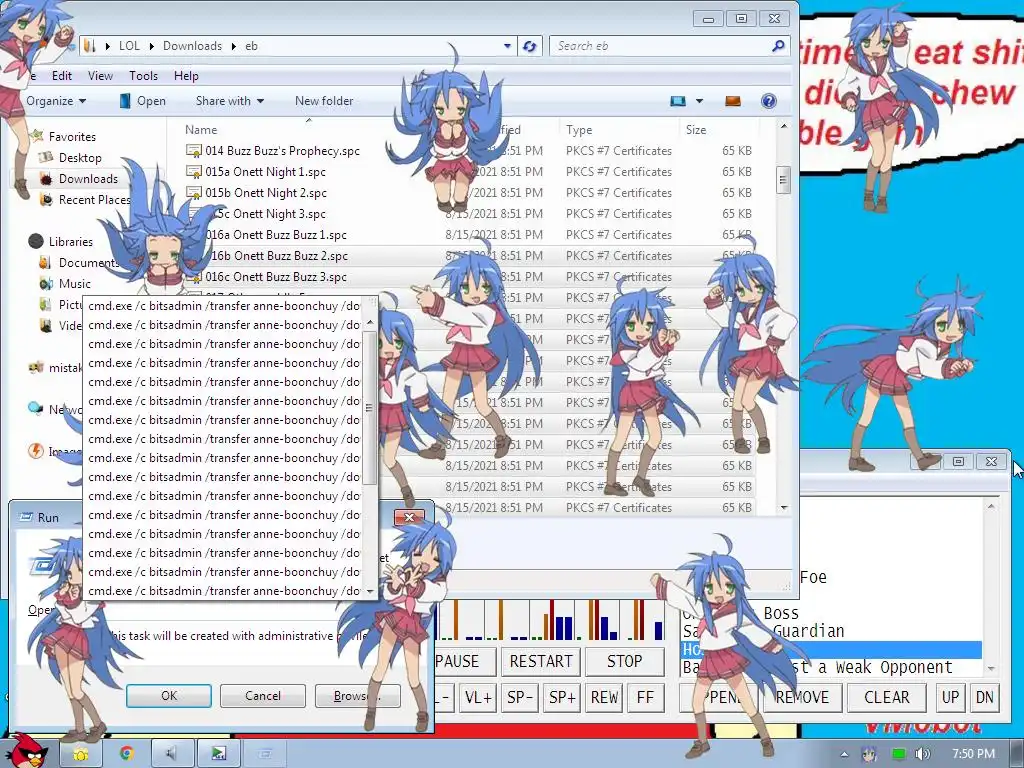Screen dimensions: 1024x768
Task: Click the Run window title bar icon
Action: [x=26, y=517]
